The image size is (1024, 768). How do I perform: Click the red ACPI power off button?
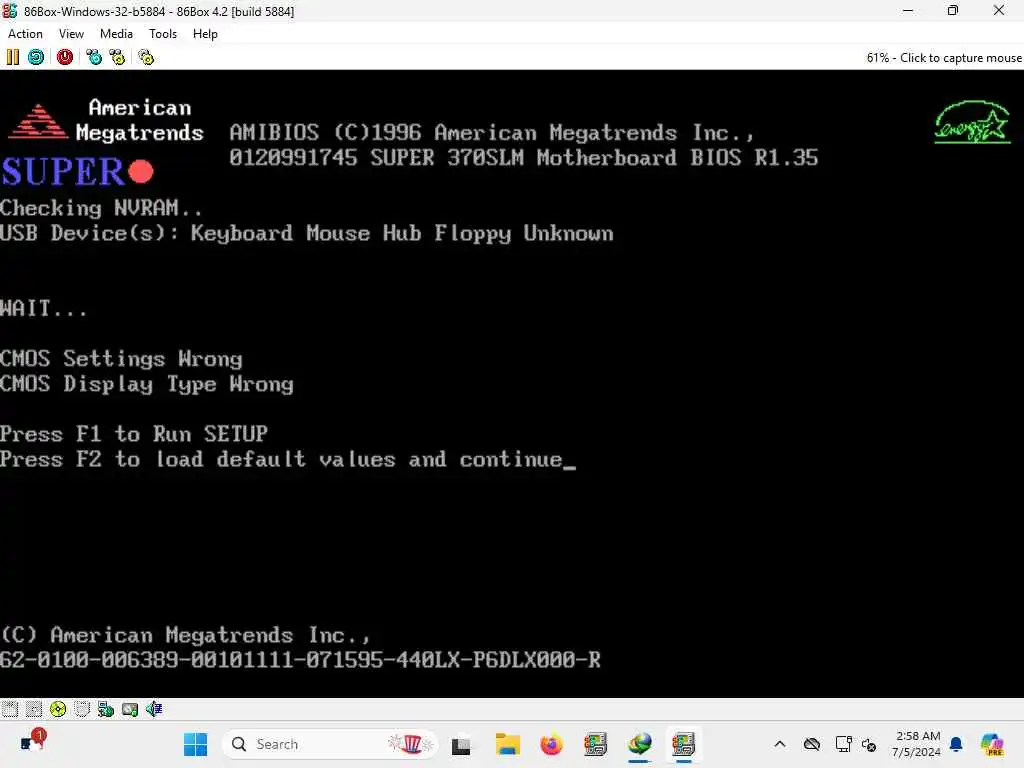(x=65, y=57)
